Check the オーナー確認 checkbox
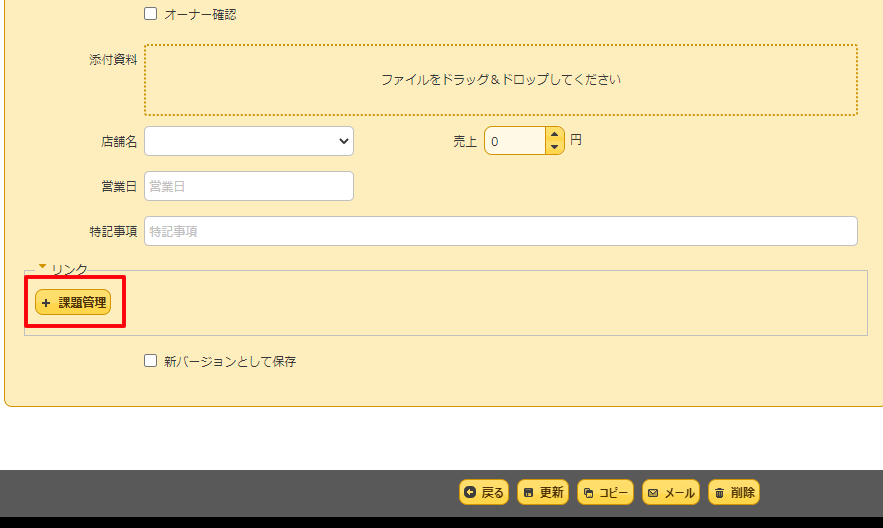Viewport: 883px width, 528px height. pos(150,14)
